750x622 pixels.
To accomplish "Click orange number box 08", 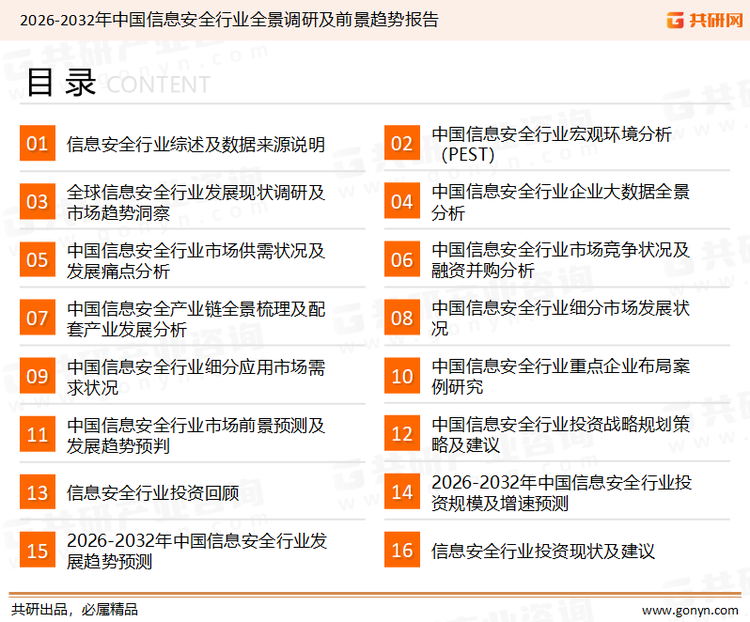I will click(402, 318).
